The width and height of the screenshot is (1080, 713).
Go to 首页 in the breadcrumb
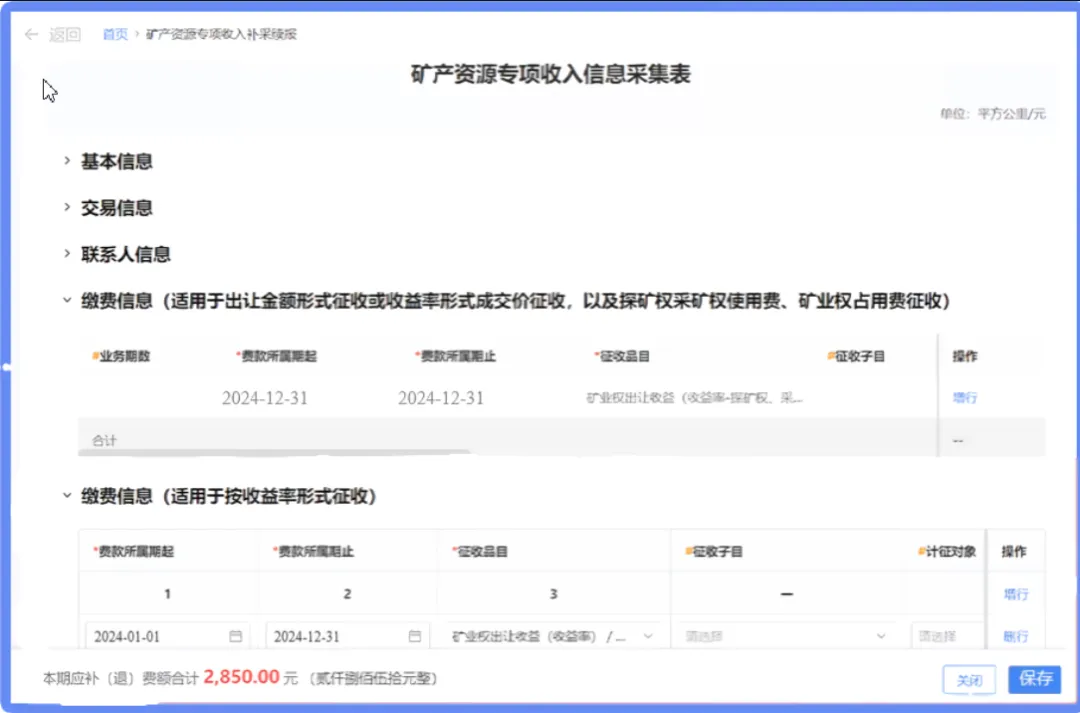pos(115,35)
